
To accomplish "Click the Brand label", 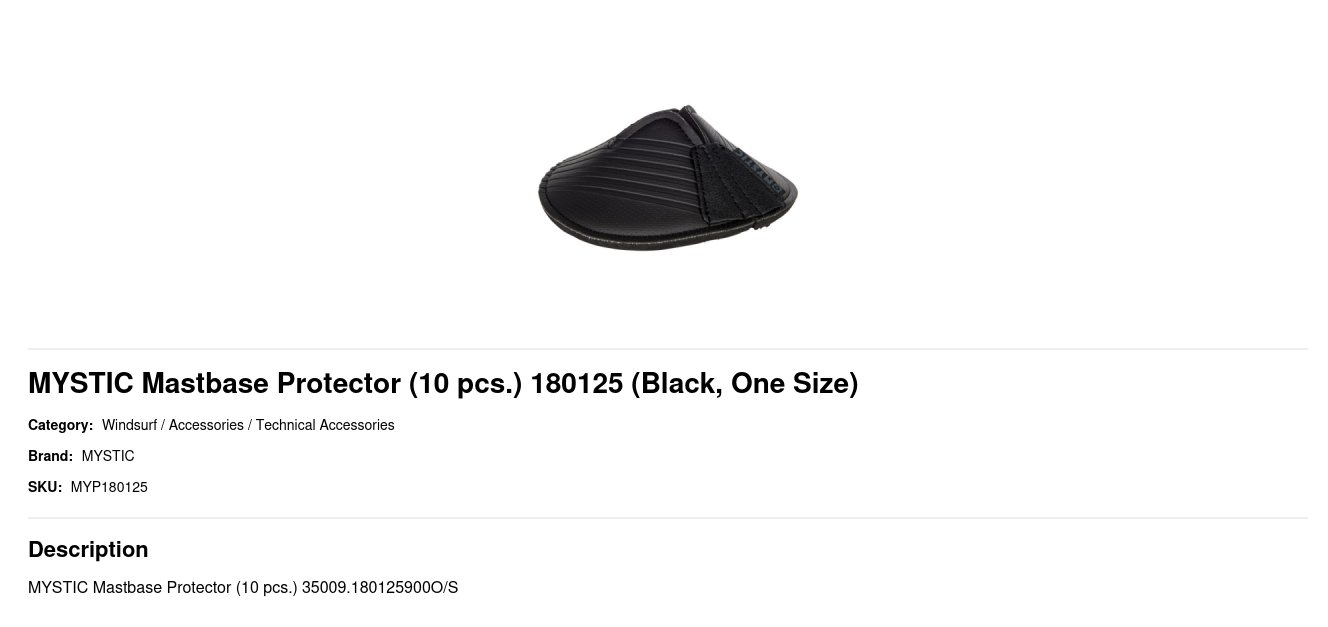I will 50,456.
